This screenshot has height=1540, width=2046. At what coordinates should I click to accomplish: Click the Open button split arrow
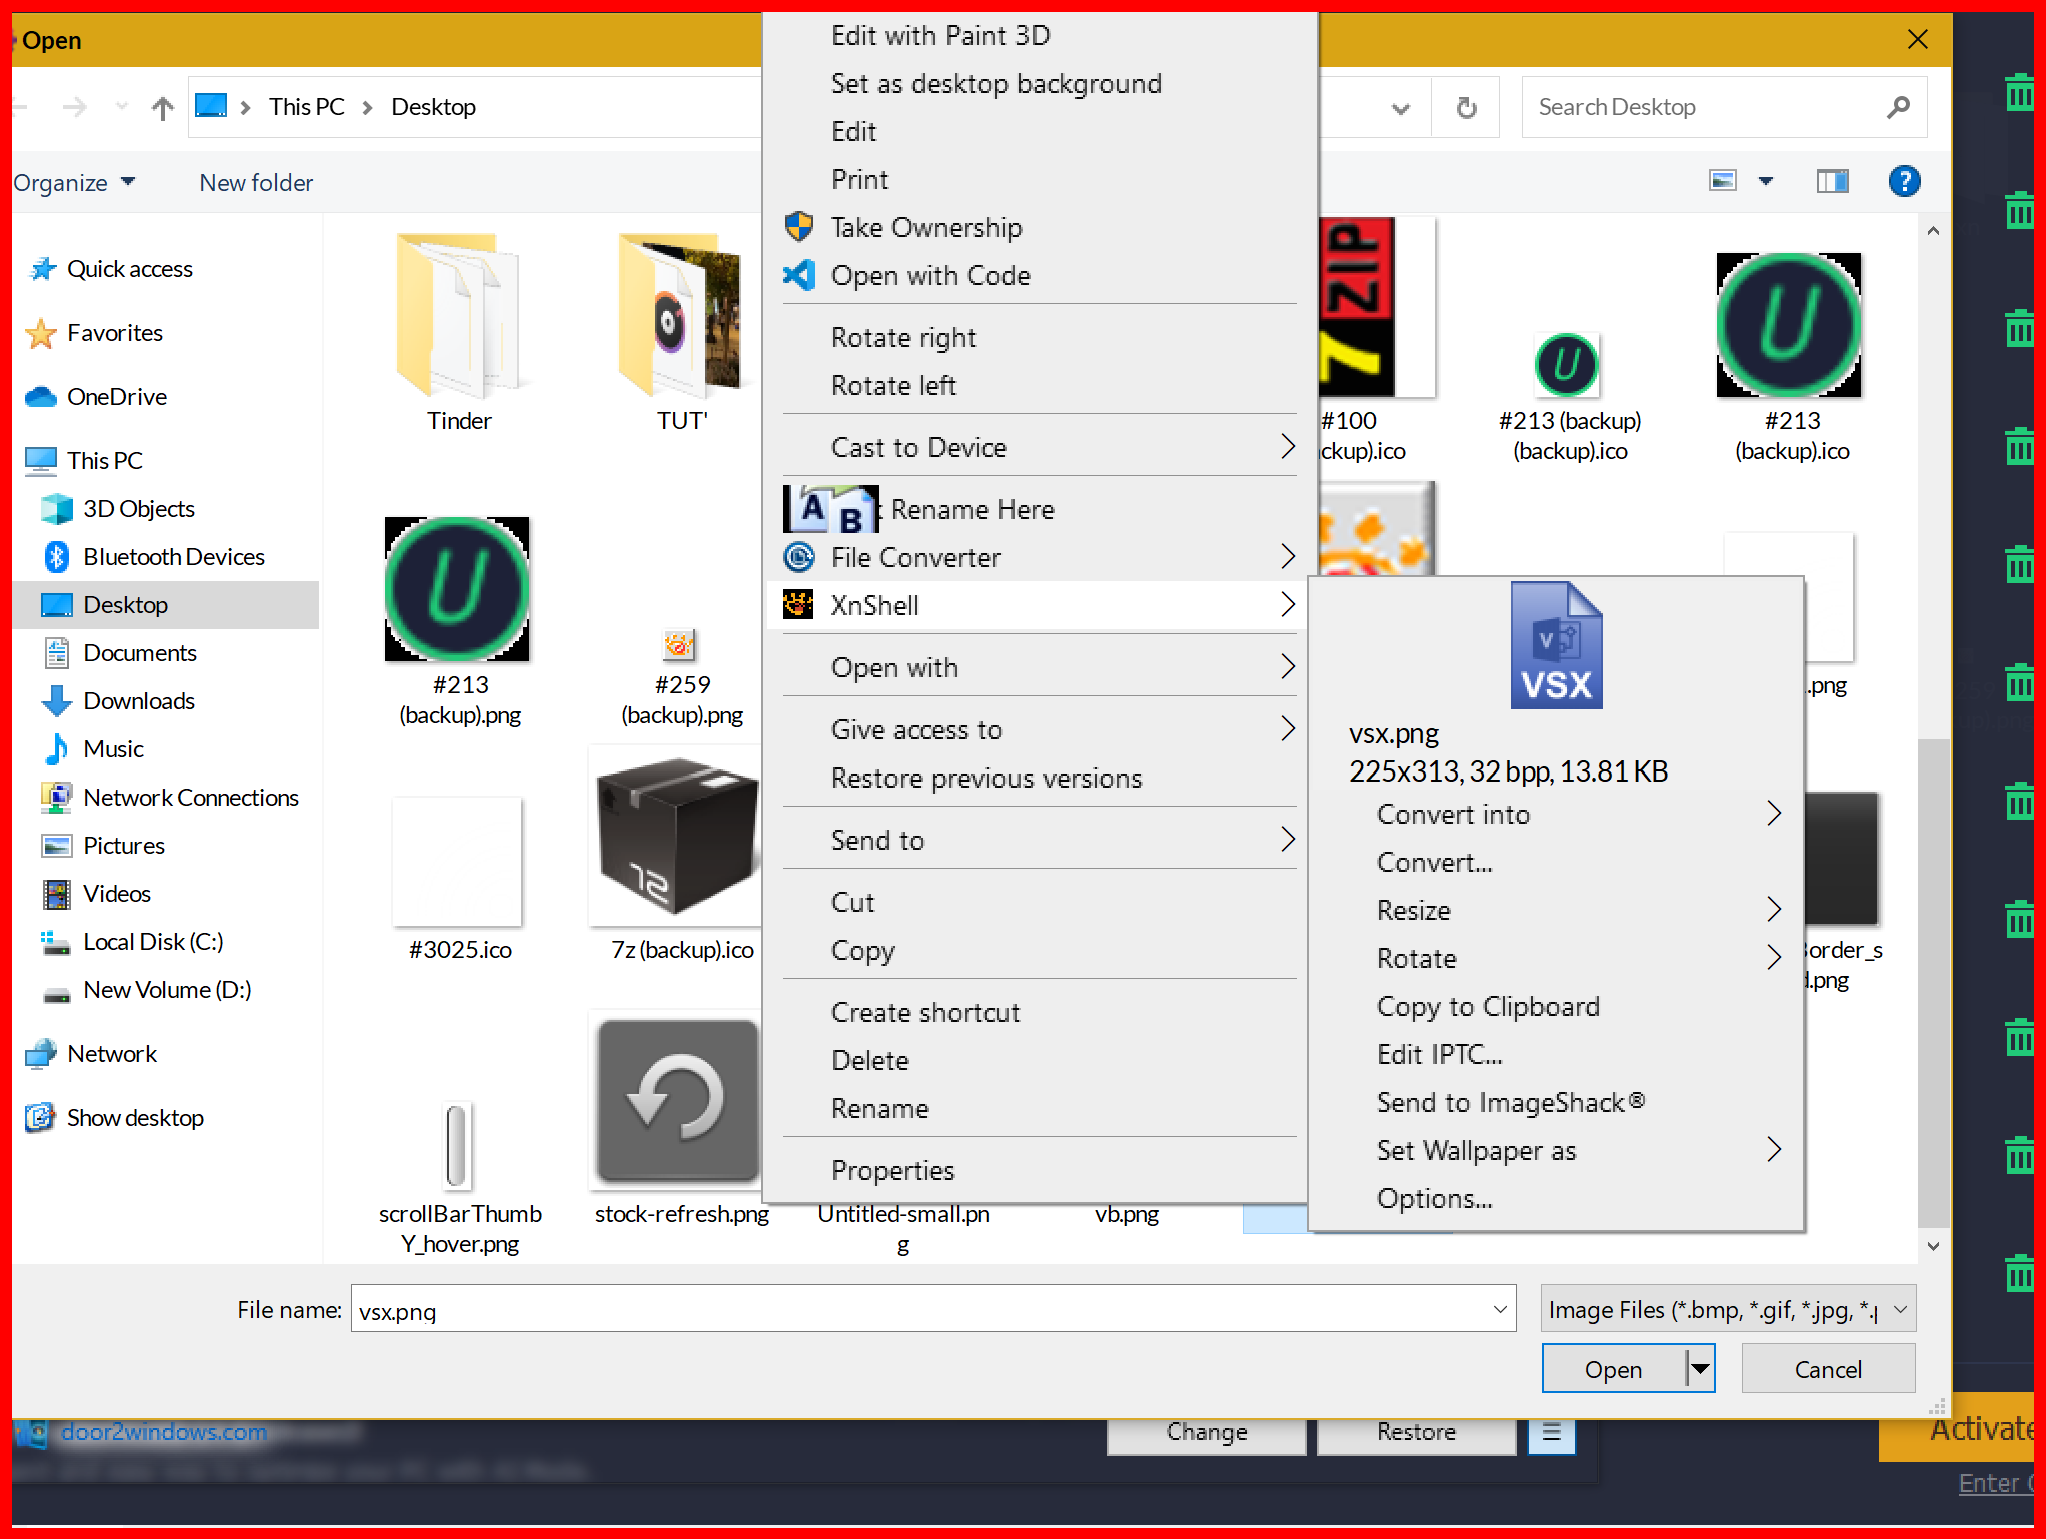pyautogui.click(x=1699, y=1369)
